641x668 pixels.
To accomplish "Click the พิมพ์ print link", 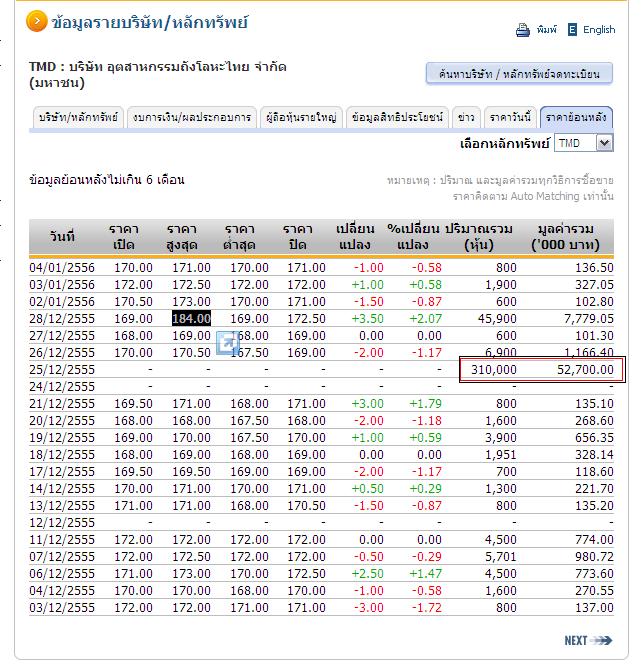I will click(546, 30).
